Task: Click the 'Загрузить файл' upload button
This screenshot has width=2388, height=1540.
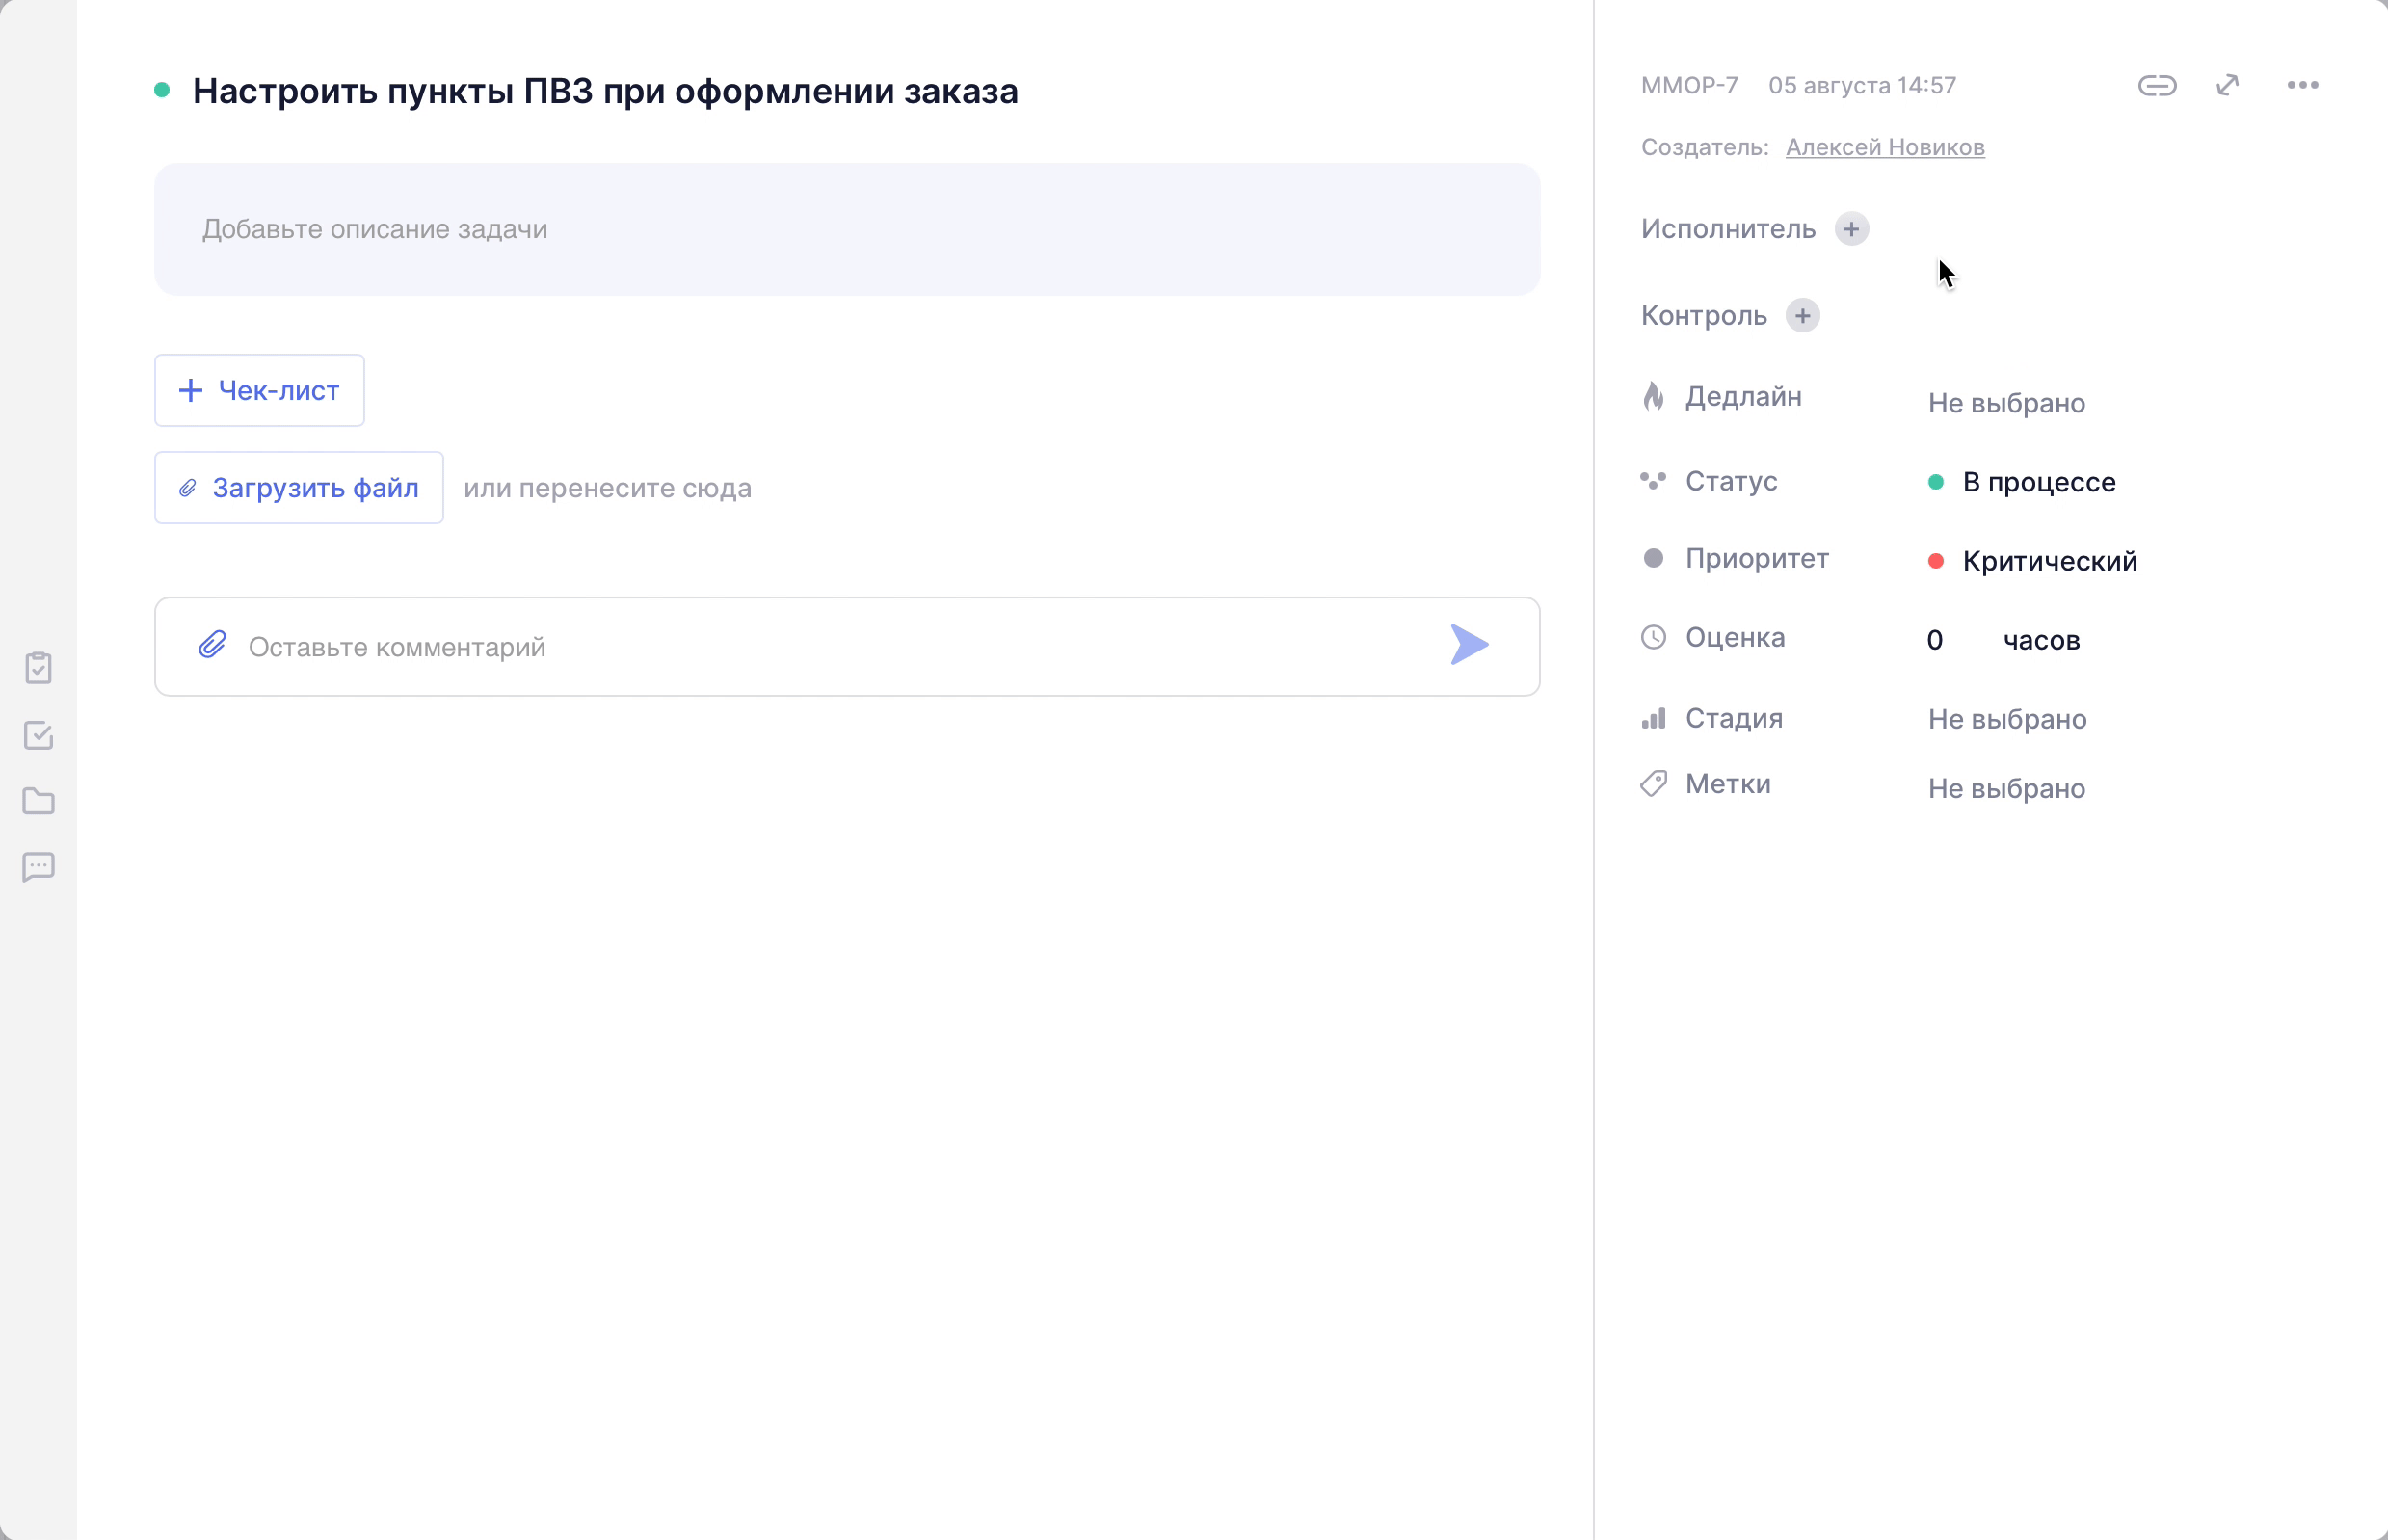Action: (299, 488)
